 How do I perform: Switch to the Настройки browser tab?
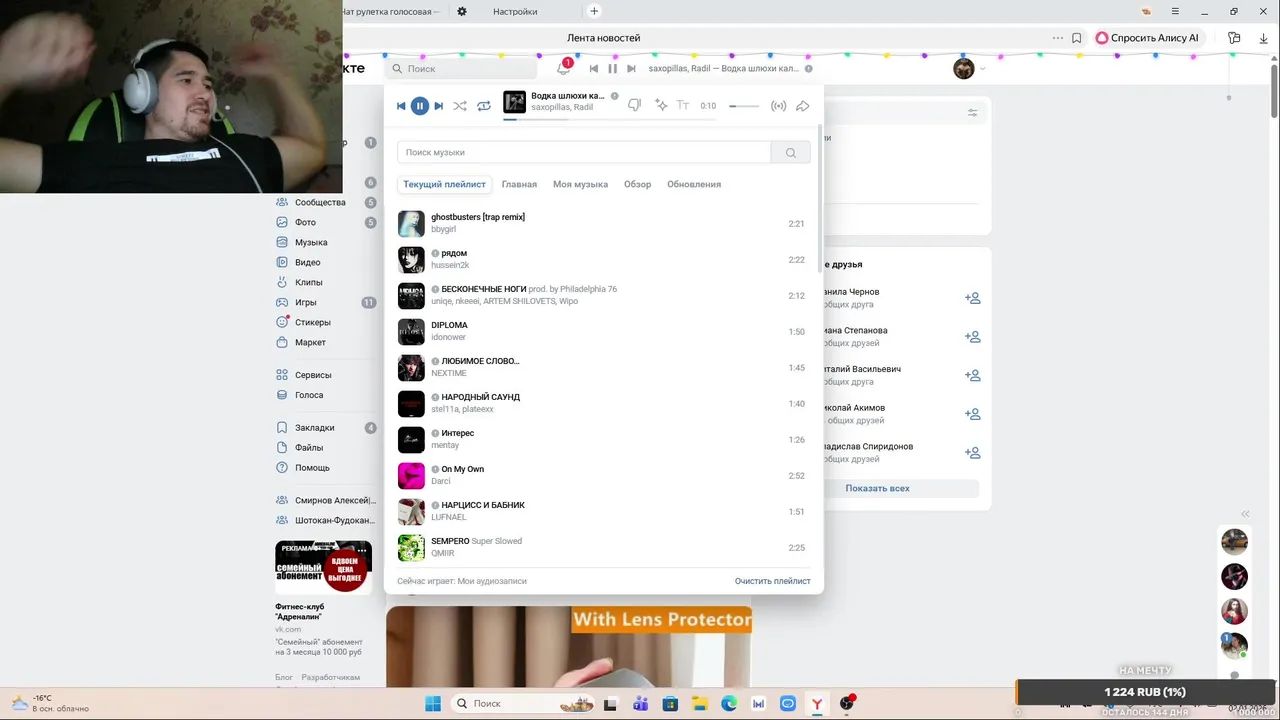pos(515,12)
